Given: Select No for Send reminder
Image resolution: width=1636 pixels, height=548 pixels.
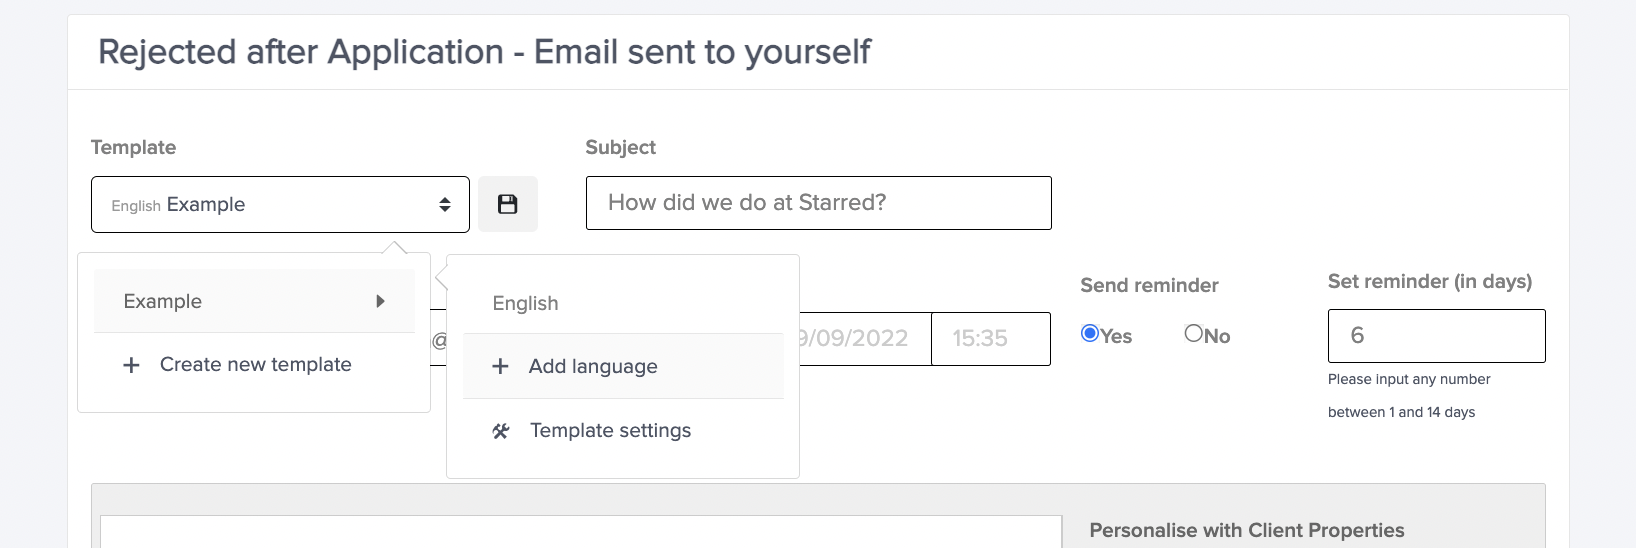Looking at the screenshot, I should [x=1193, y=334].
